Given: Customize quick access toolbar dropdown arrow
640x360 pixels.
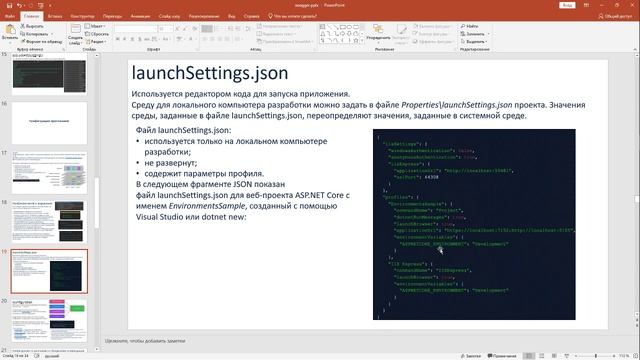Looking at the screenshot, I should (x=50, y=5).
